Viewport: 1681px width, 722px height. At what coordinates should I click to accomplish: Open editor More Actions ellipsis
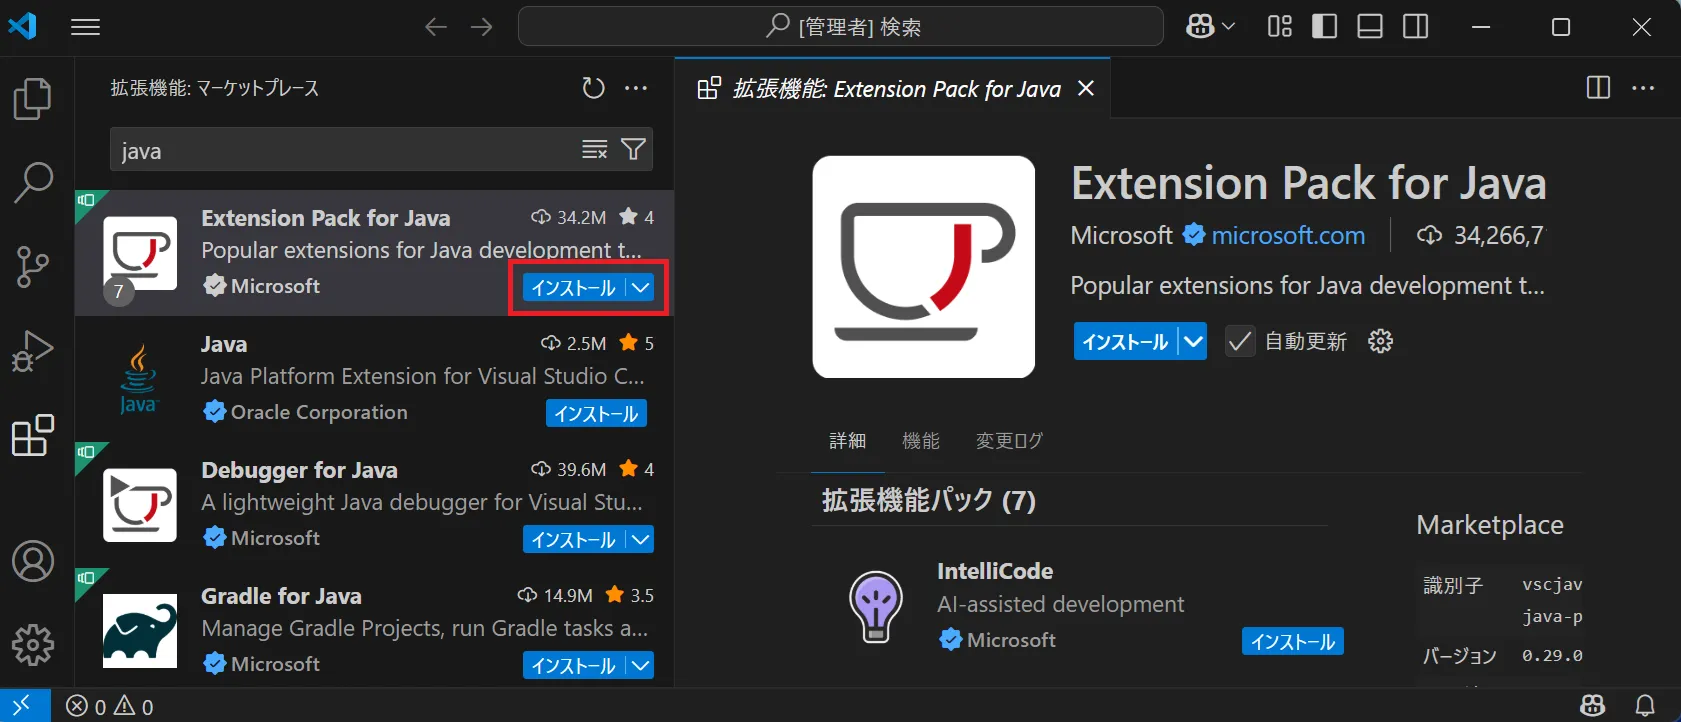1643,88
